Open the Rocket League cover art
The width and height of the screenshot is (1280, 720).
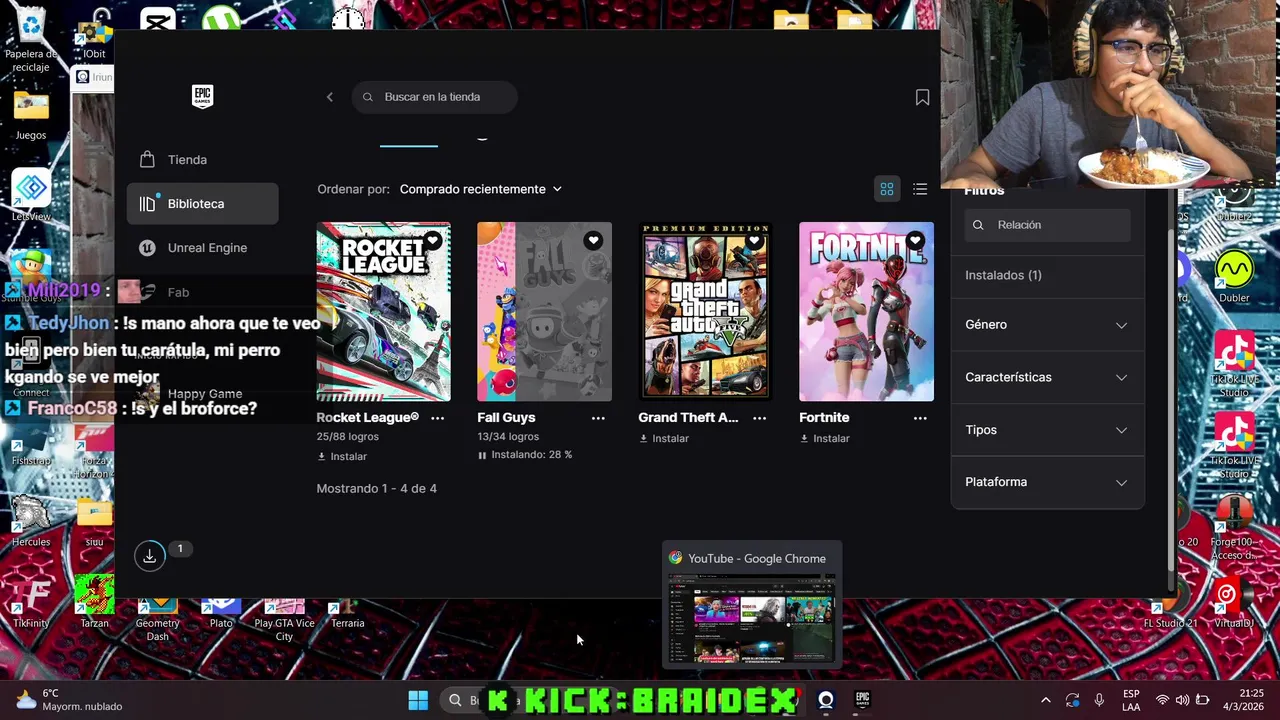[384, 312]
